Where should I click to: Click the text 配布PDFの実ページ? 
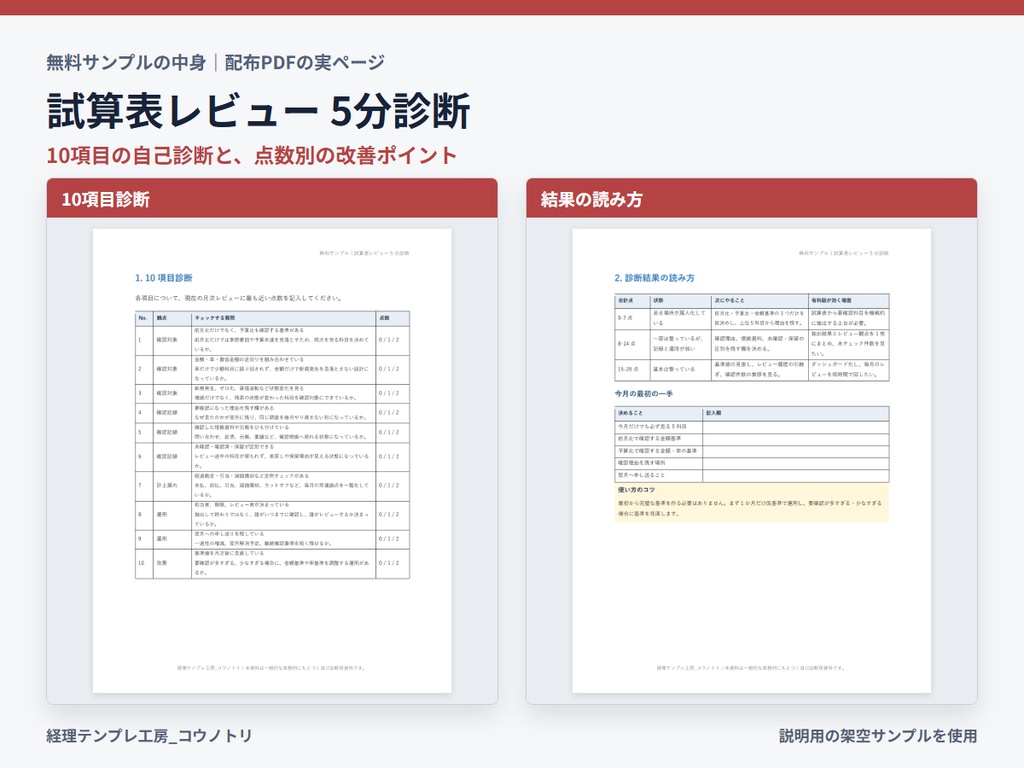pyautogui.click(x=304, y=63)
